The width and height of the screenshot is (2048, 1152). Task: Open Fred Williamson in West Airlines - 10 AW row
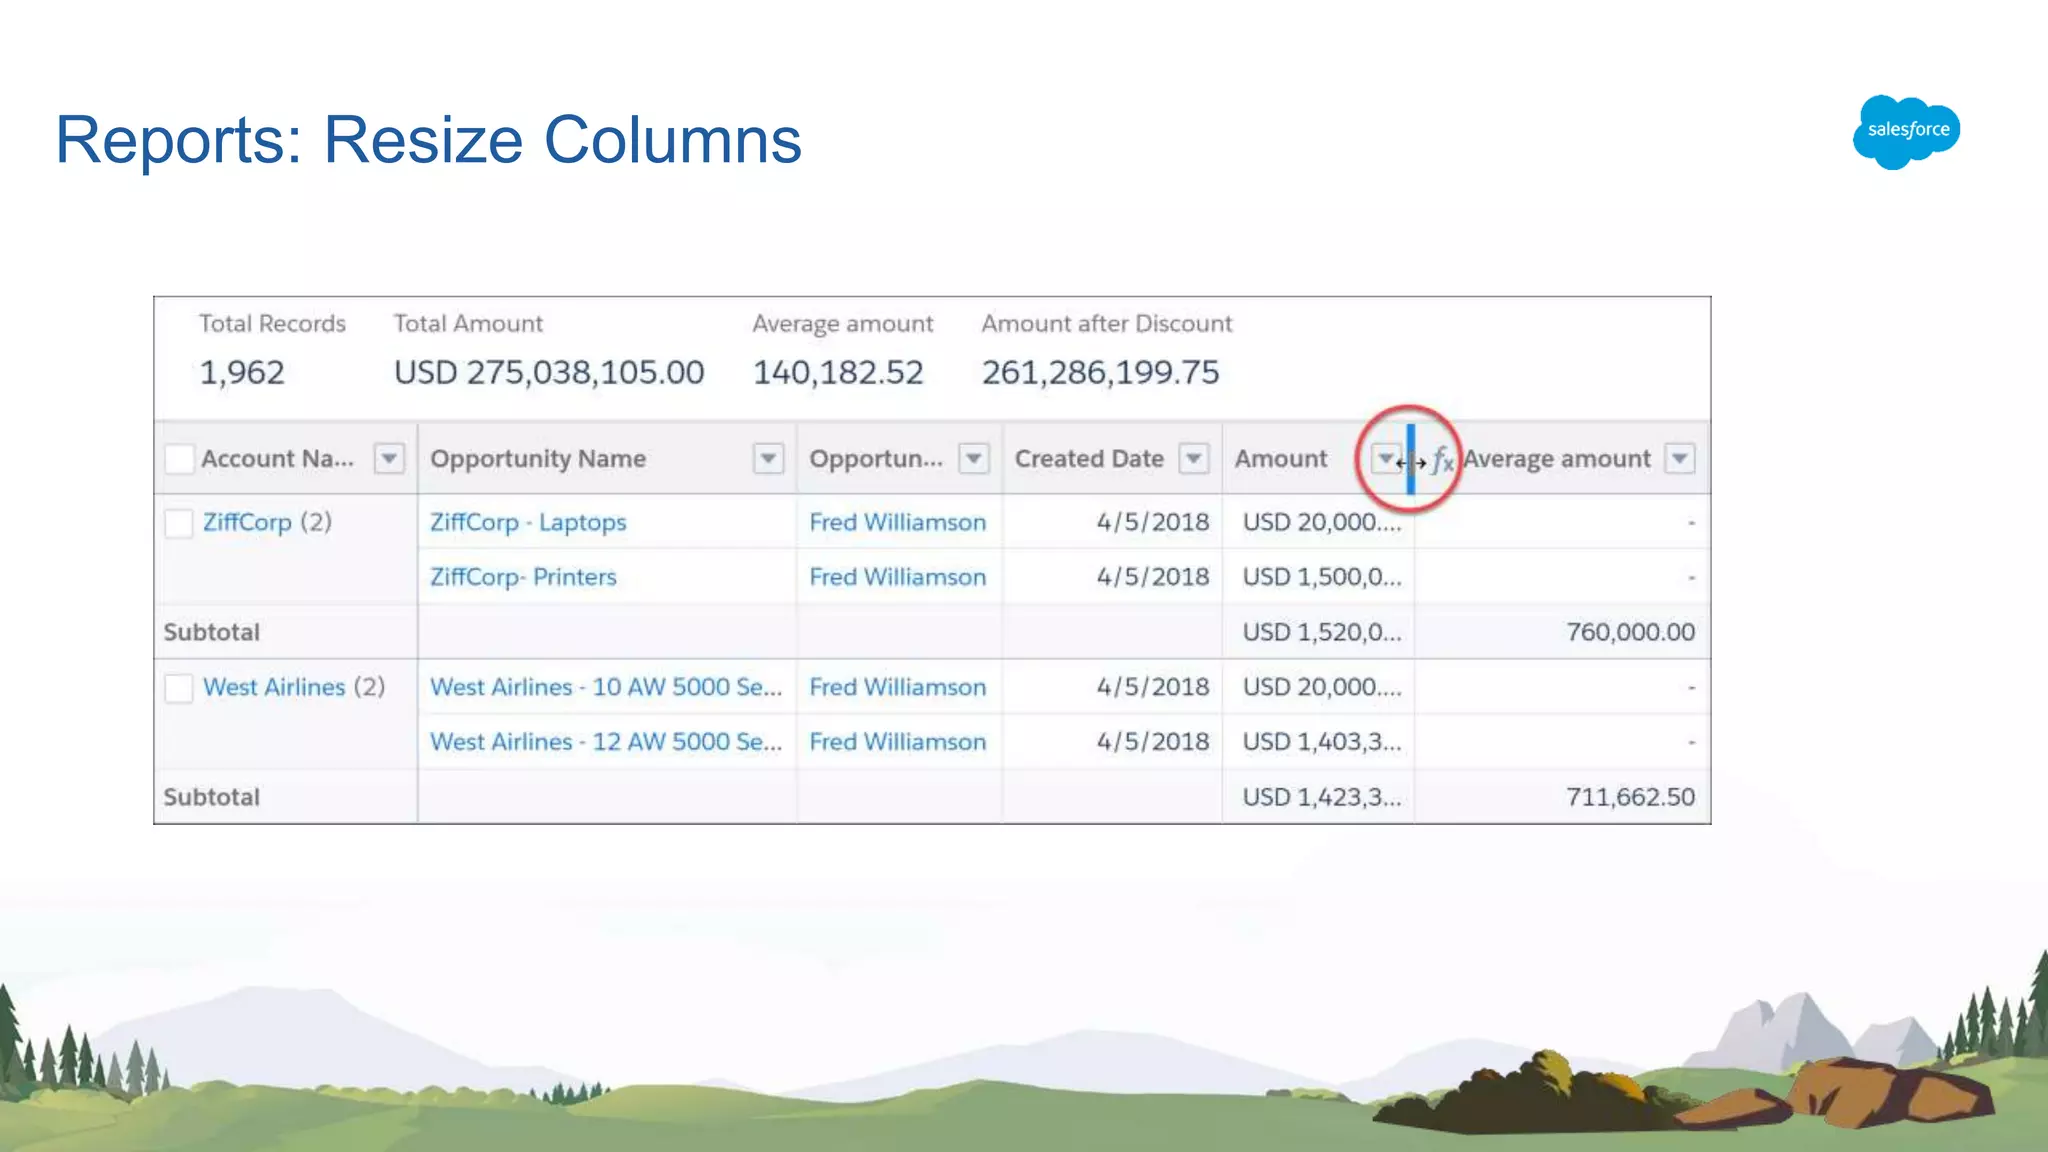tap(898, 687)
